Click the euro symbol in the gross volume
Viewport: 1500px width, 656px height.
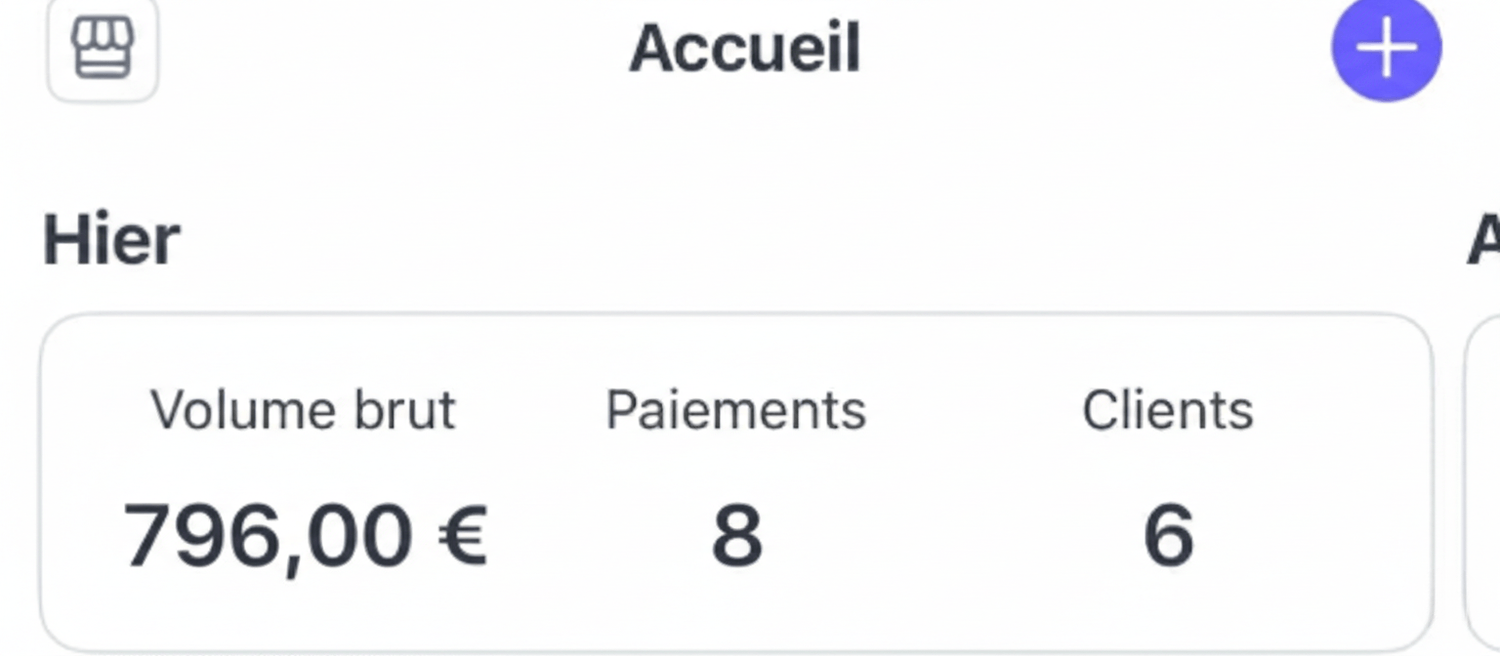462,536
